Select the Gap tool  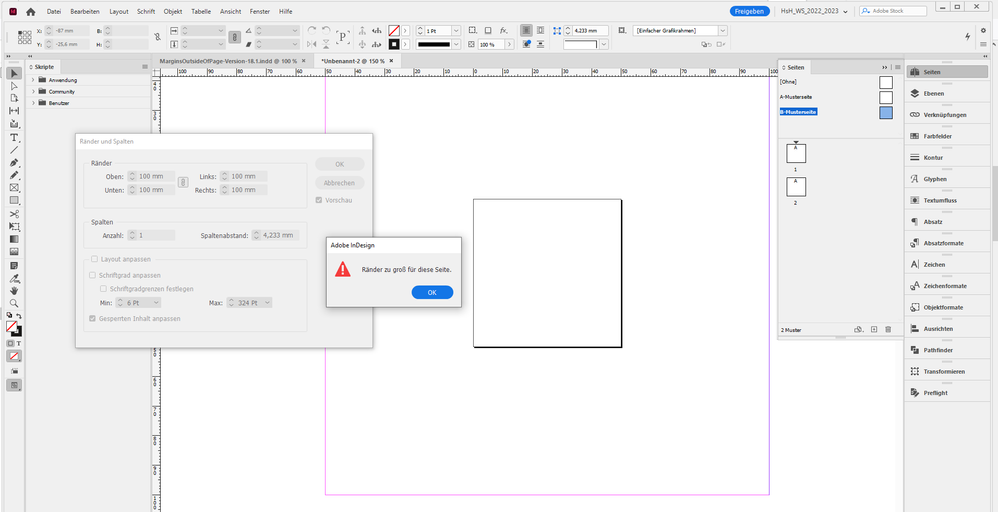14,111
